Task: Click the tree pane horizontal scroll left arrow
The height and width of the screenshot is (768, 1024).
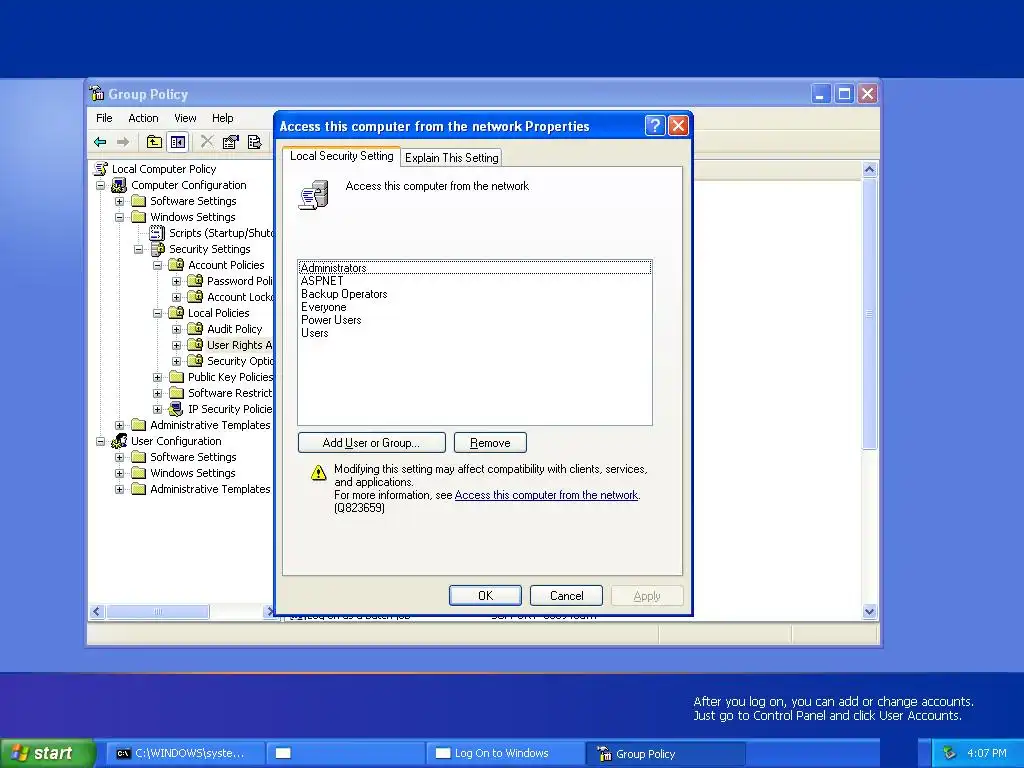Action: coord(97,612)
